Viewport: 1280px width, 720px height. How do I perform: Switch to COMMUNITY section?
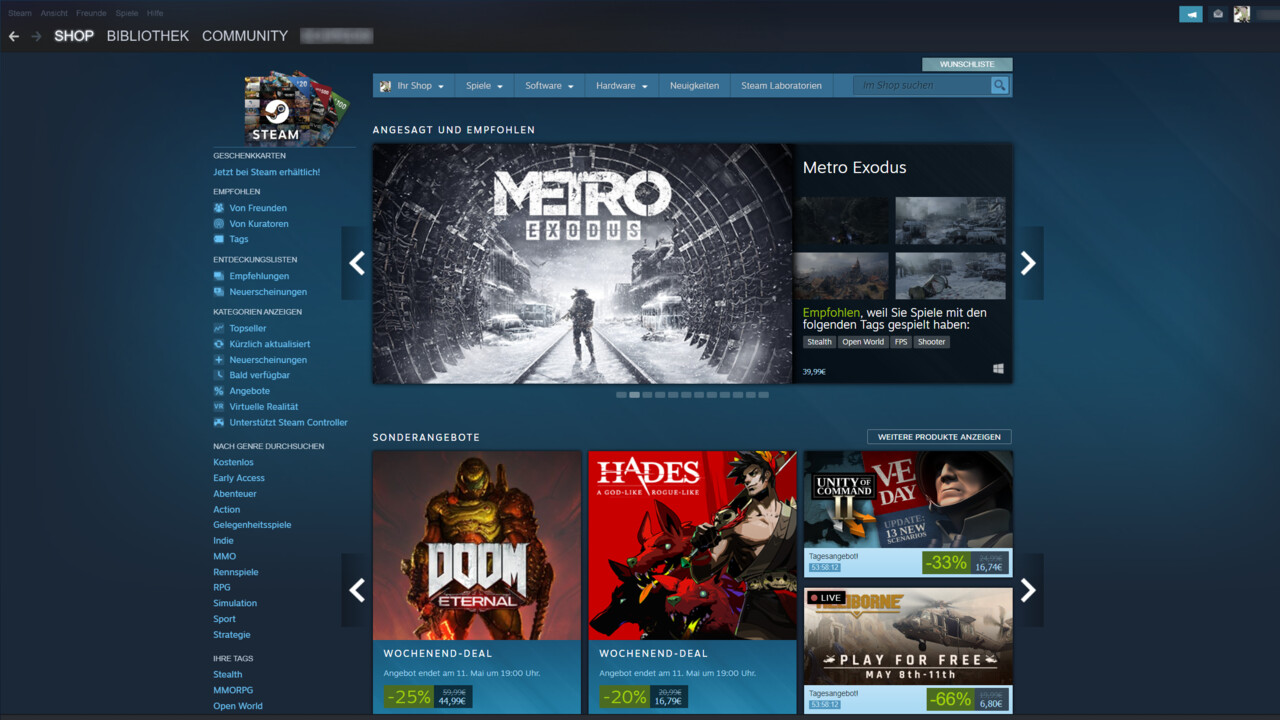pos(245,36)
